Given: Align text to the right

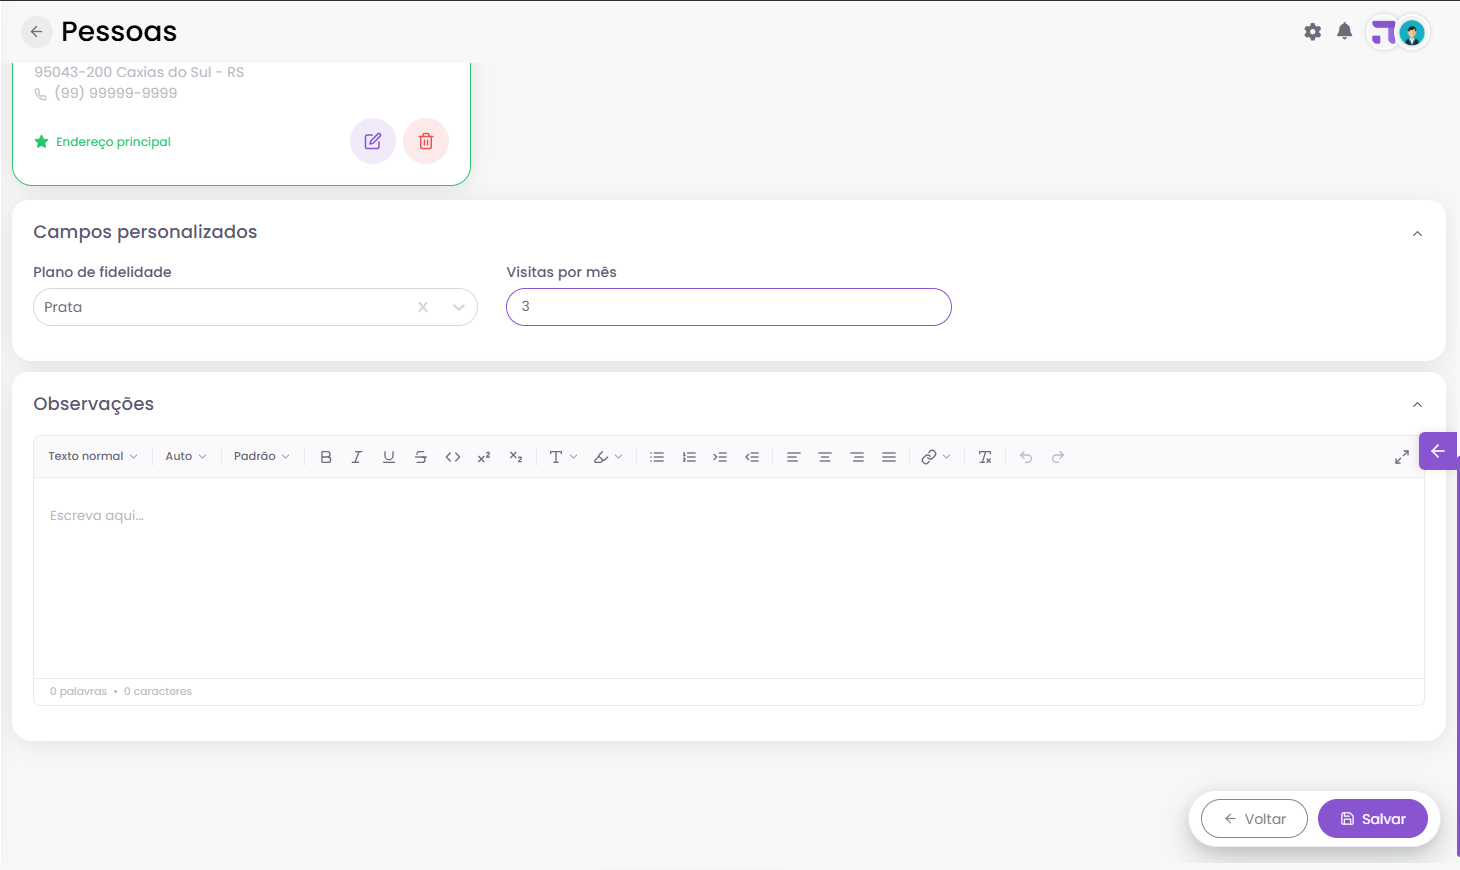Looking at the screenshot, I should (857, 457).
